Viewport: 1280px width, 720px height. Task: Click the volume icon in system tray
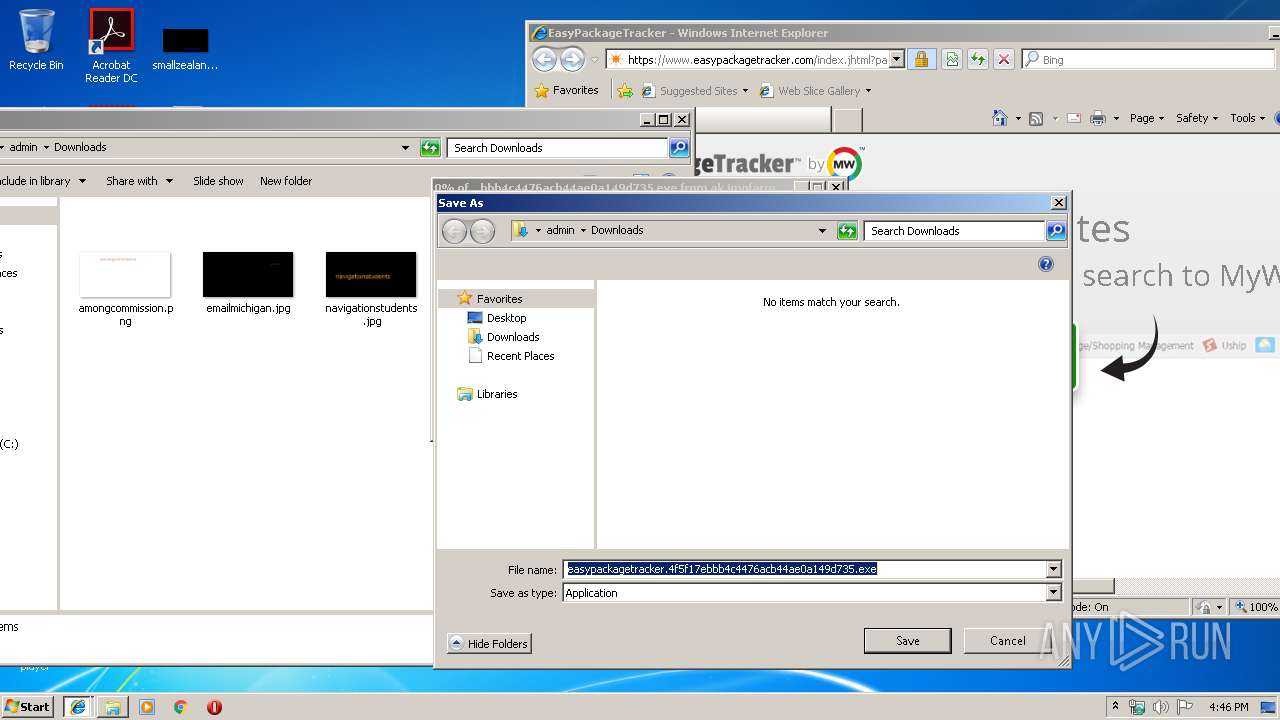(1161, 707)
